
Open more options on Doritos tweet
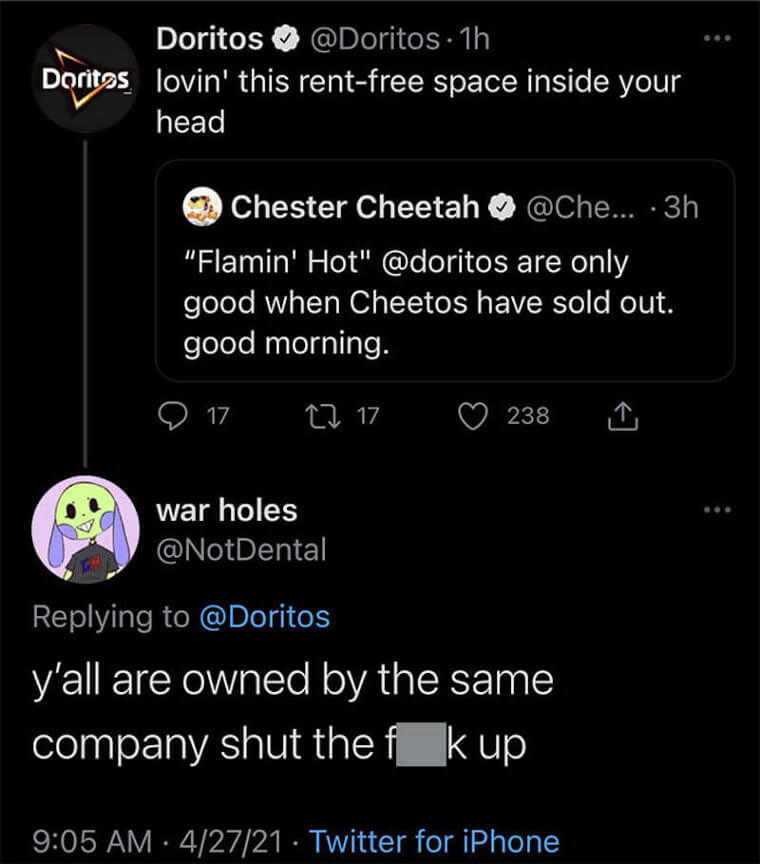pos(717,39)
